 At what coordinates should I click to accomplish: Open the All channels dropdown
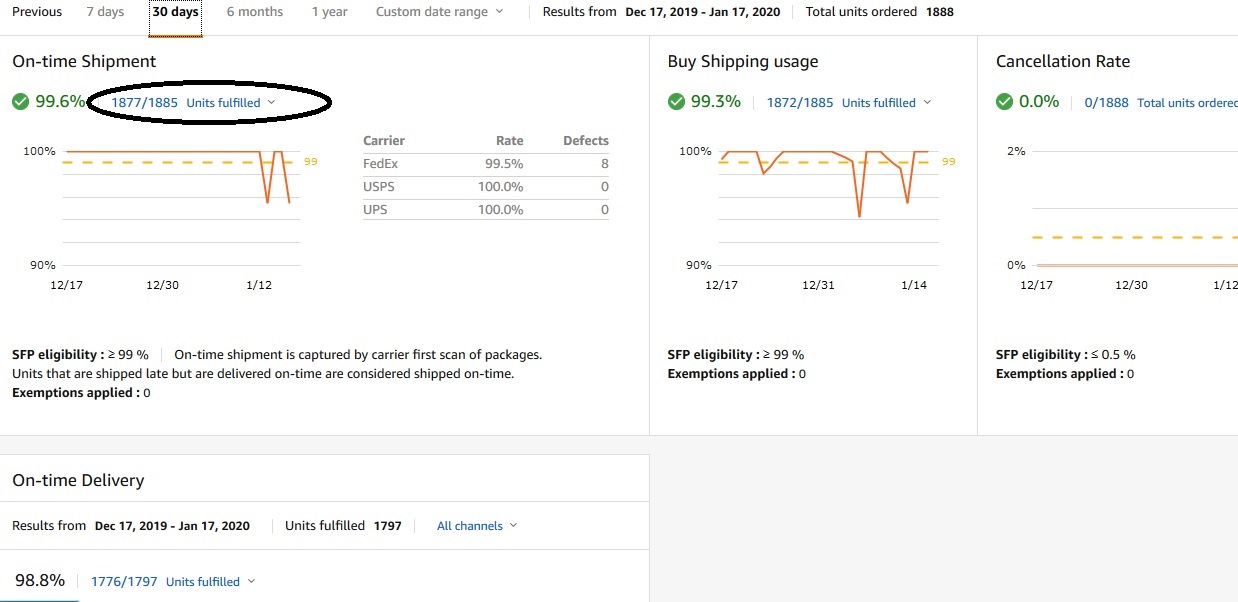[x=477, y=526]
